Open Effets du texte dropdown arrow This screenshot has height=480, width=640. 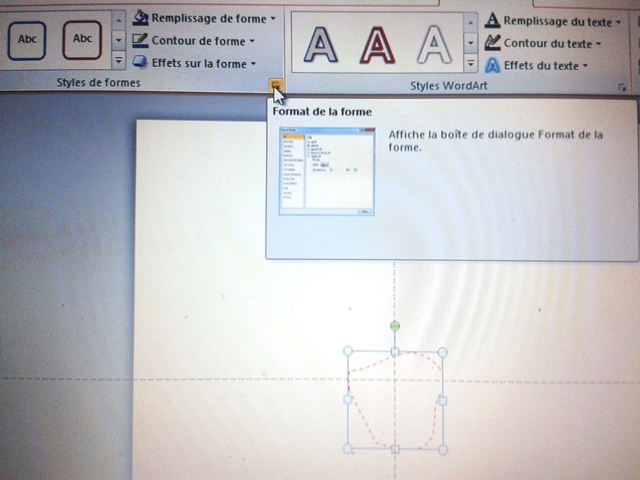585,66
